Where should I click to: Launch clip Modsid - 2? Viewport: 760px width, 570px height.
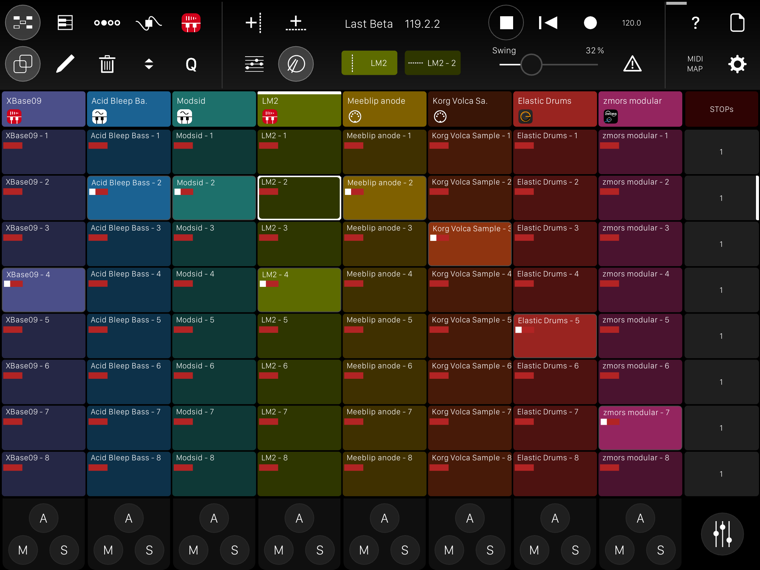tap(214, 198)
